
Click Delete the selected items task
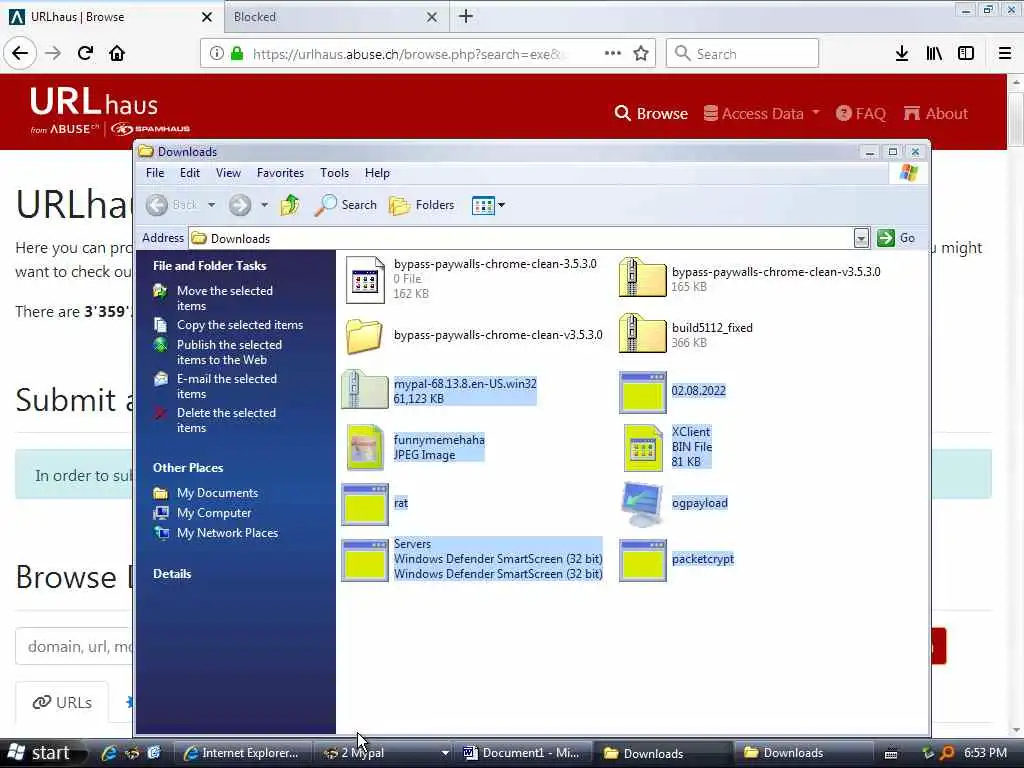tap(226, 420)
